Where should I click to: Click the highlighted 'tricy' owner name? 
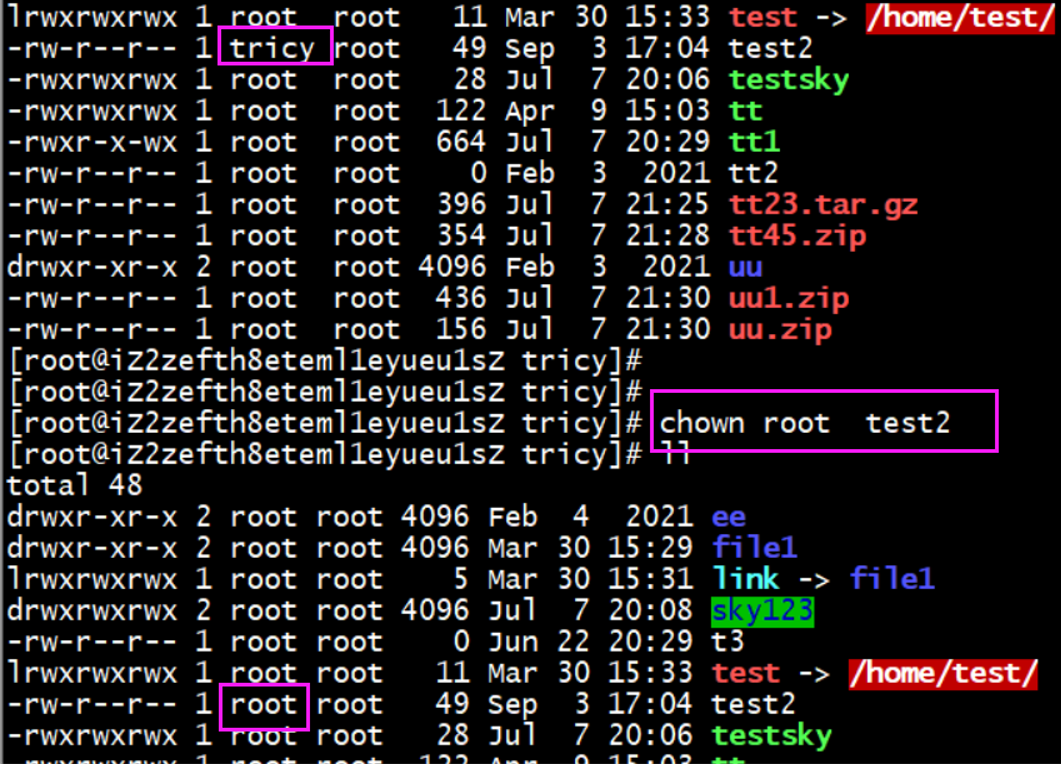tap(273, 49)
